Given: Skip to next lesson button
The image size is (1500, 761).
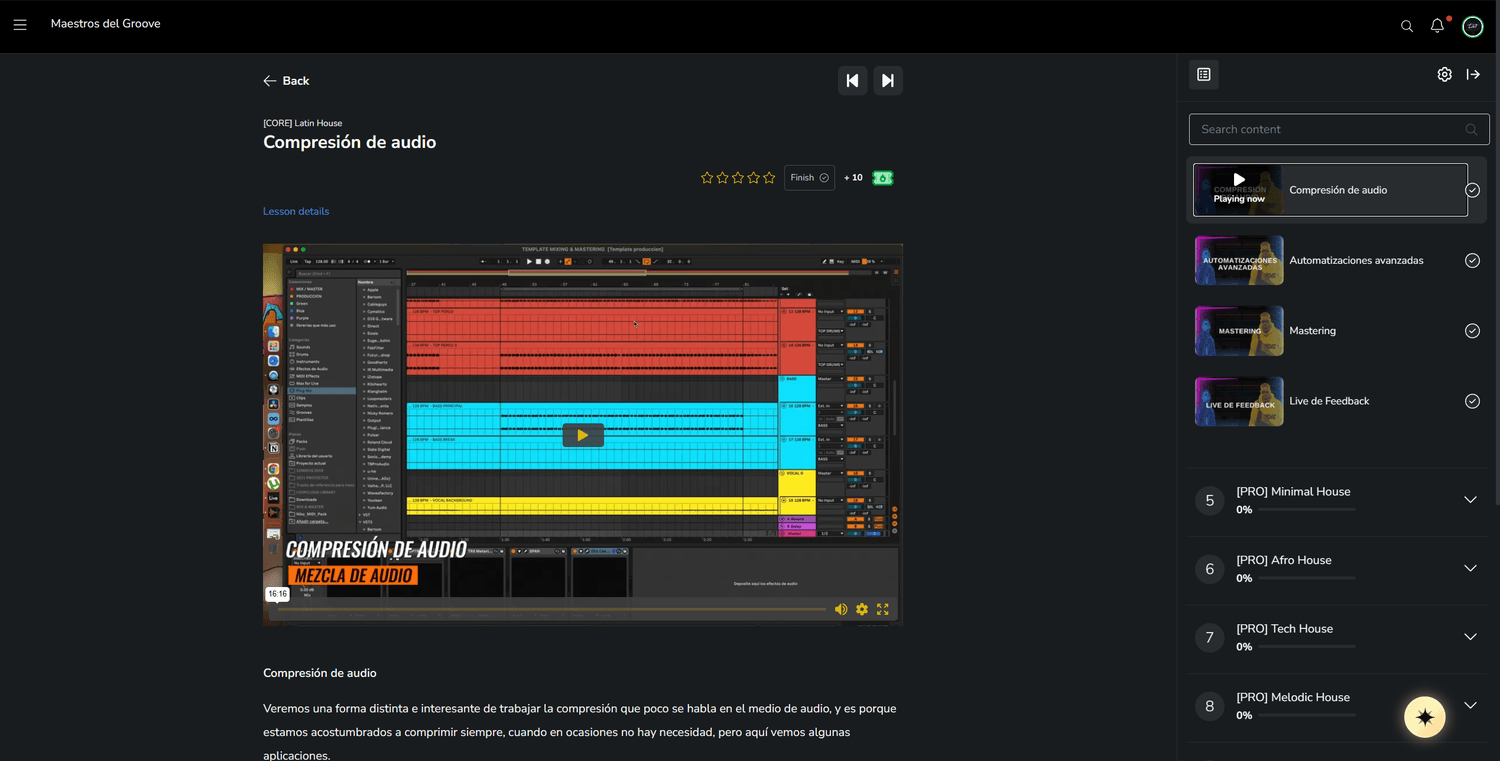Looking at the screenshot, I should pos(888,80).
